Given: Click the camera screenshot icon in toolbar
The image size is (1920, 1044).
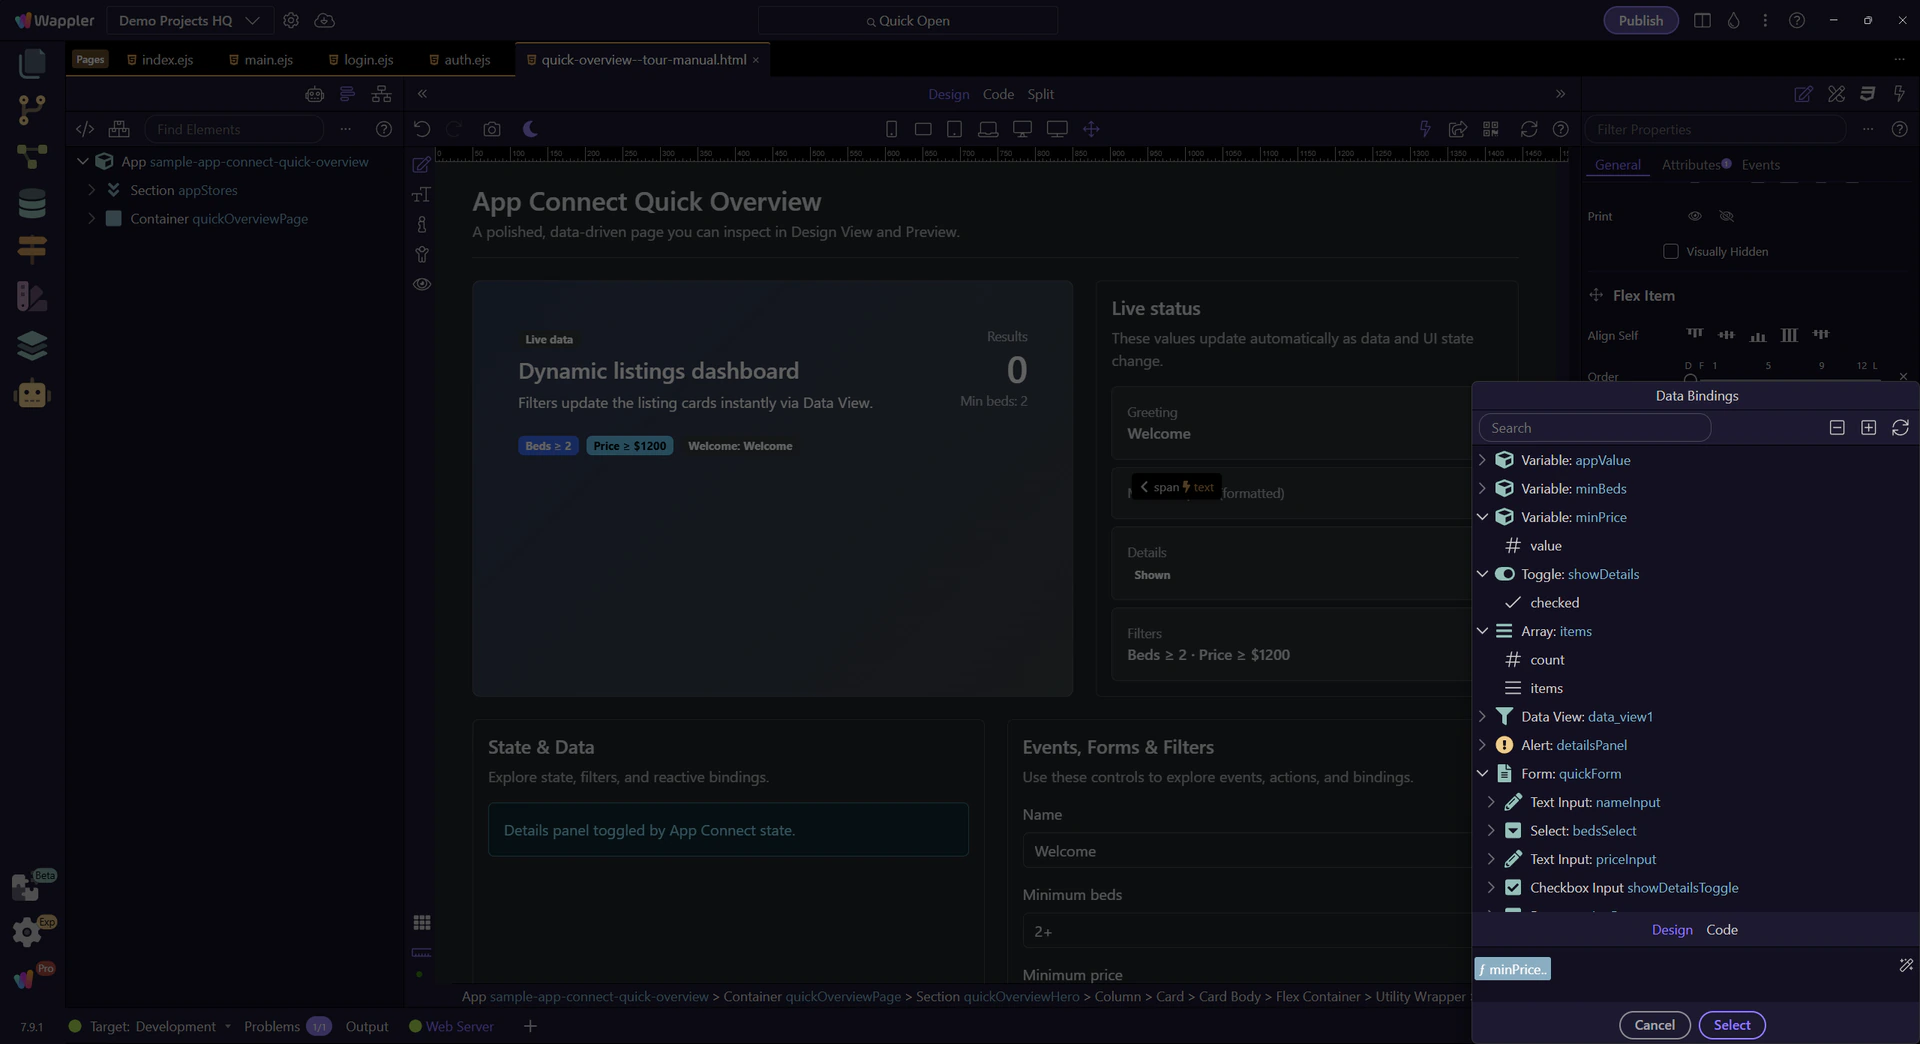Looking at the screenshot, I should (491, 129).
